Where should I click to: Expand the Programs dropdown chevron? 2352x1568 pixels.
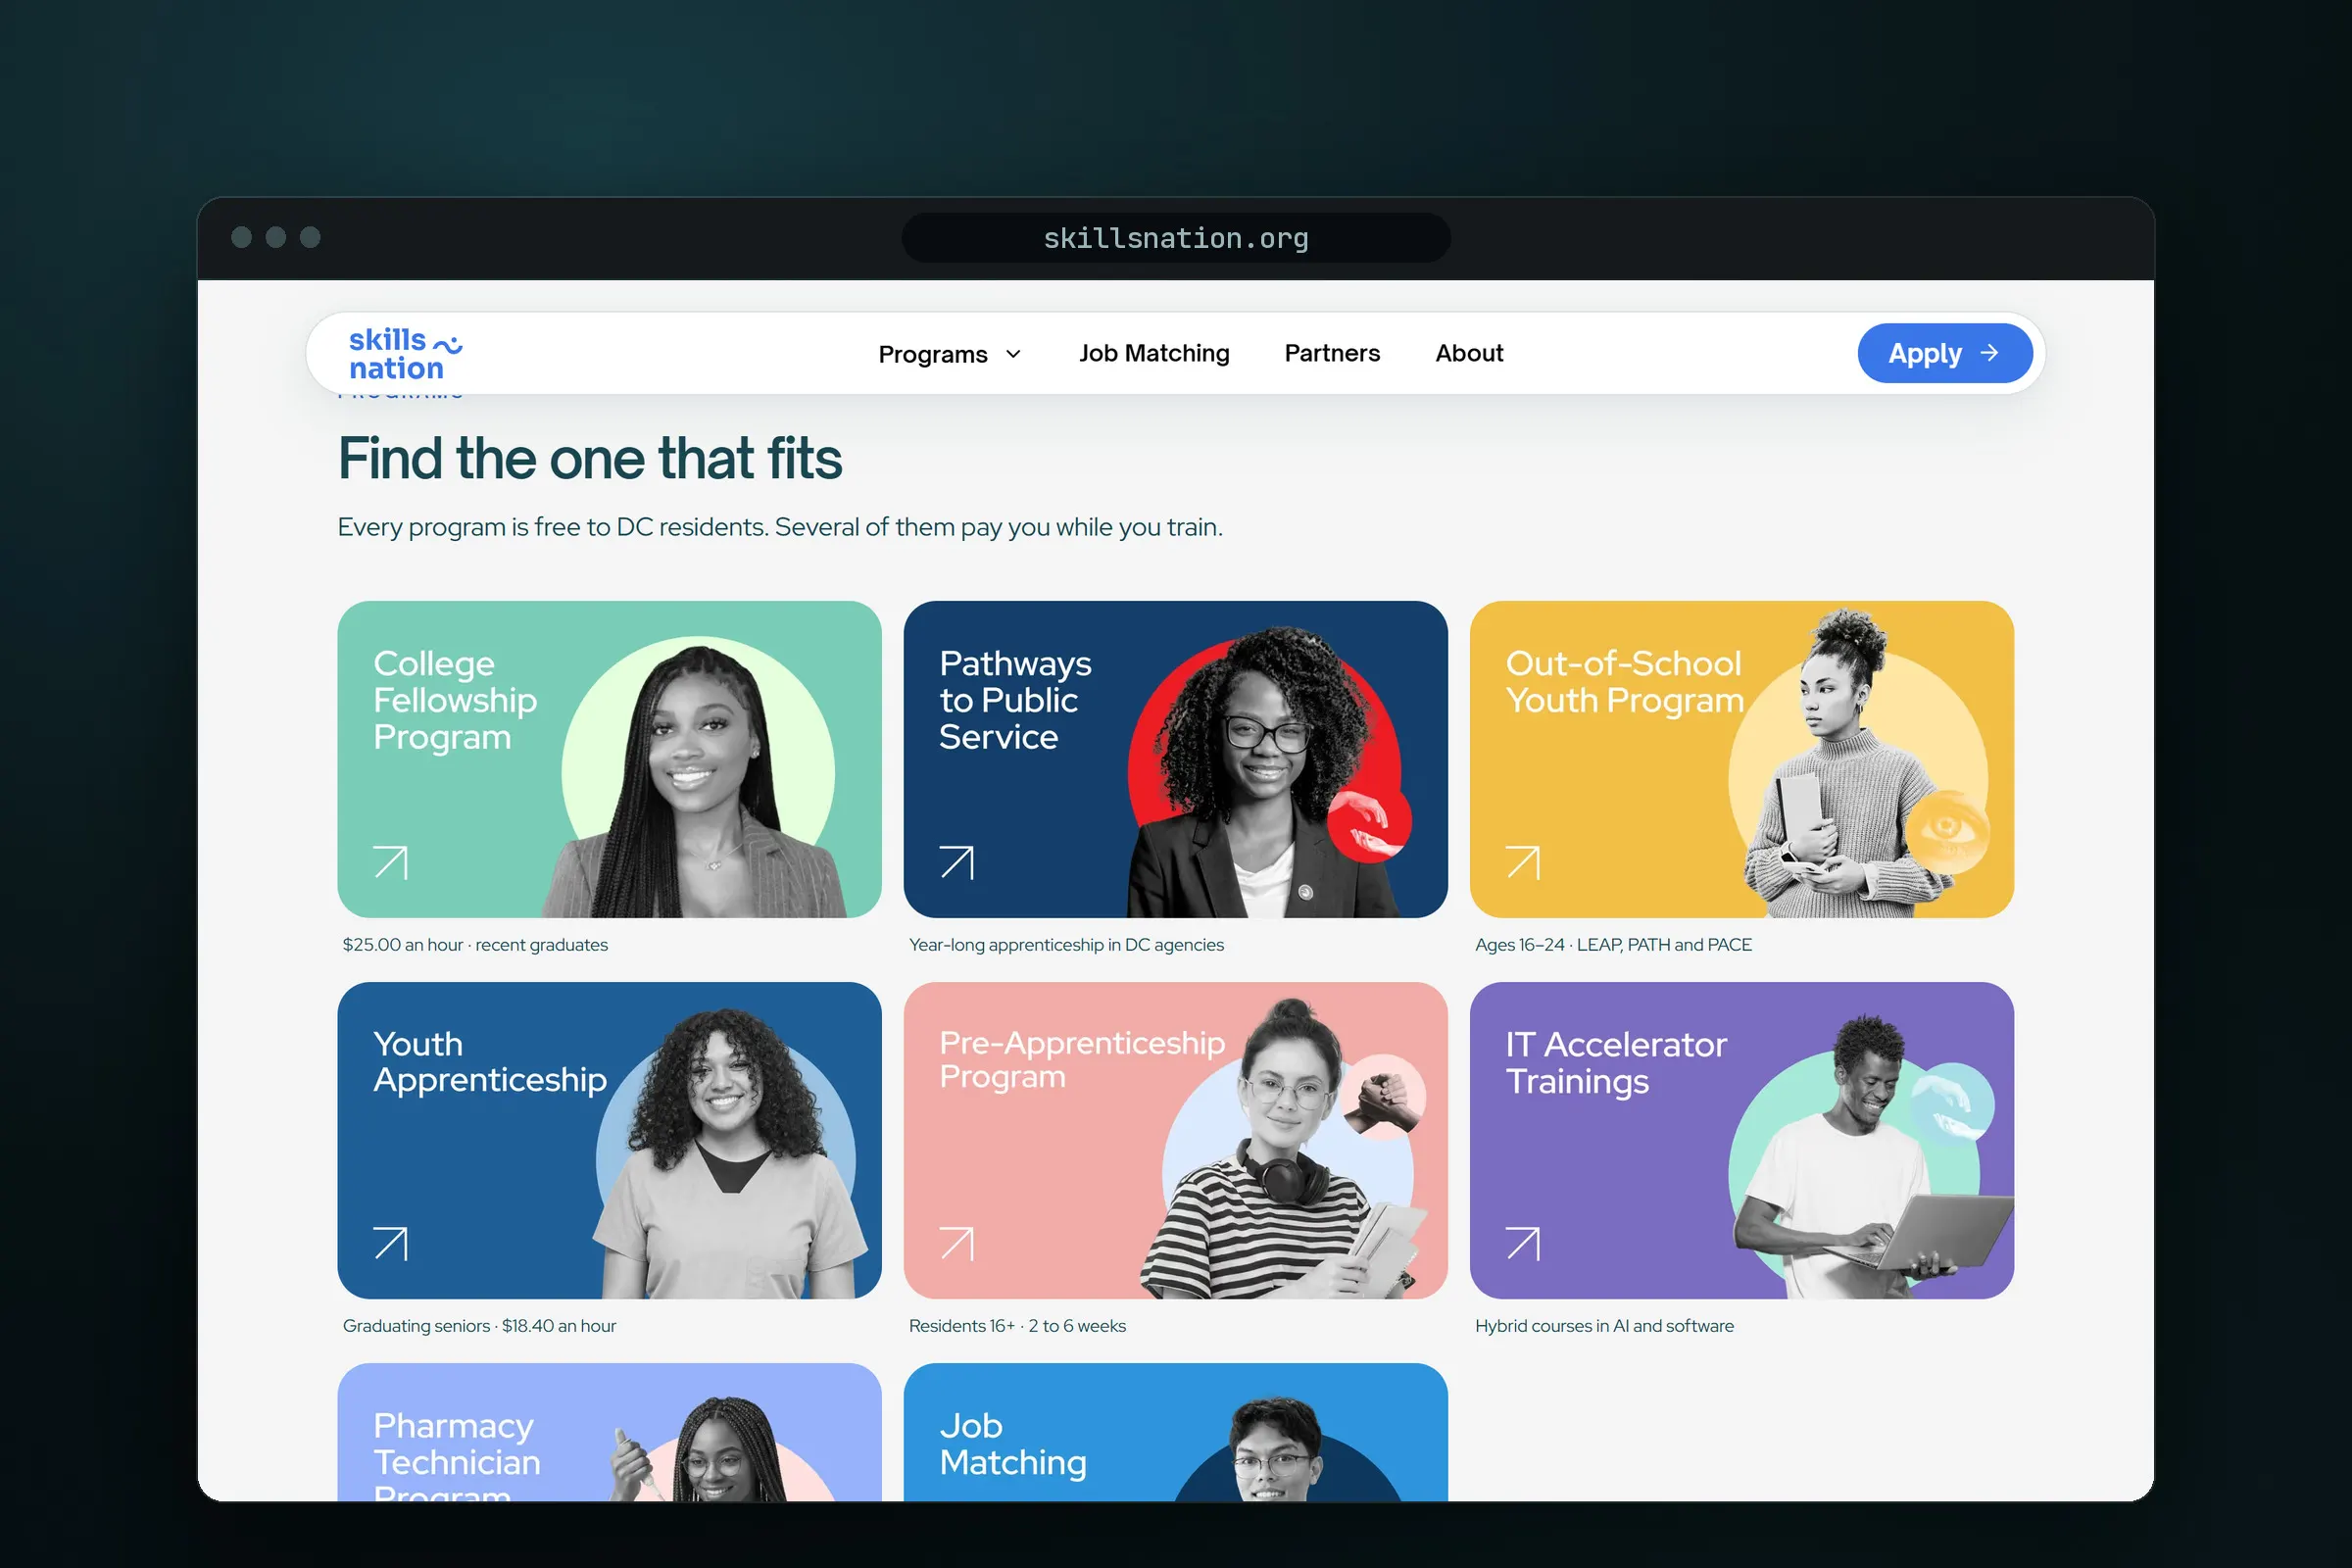(x=1013, y=354)
